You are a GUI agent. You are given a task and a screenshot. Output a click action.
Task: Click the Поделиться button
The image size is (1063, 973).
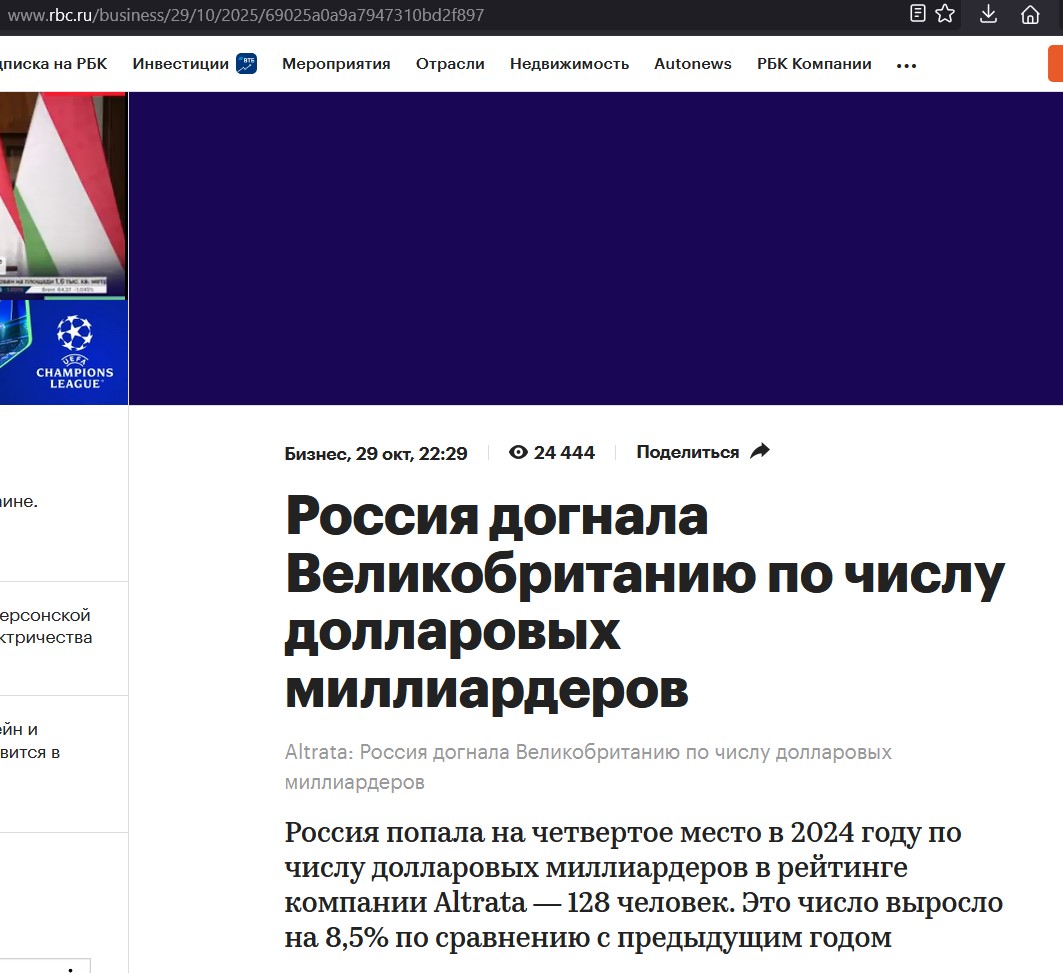coord(703,452)
